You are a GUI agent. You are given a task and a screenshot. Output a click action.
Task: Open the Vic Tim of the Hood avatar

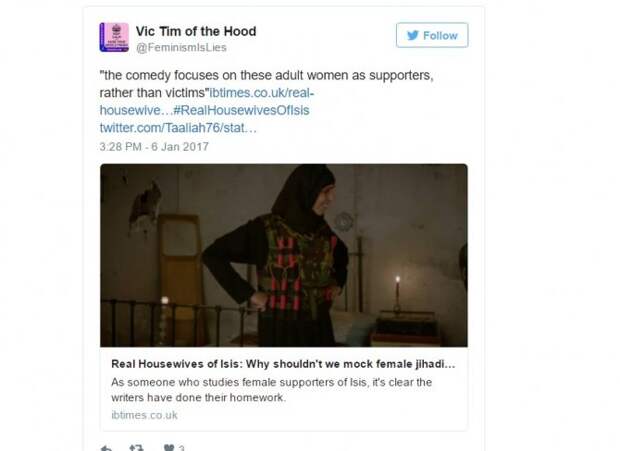tap(114, 38)
